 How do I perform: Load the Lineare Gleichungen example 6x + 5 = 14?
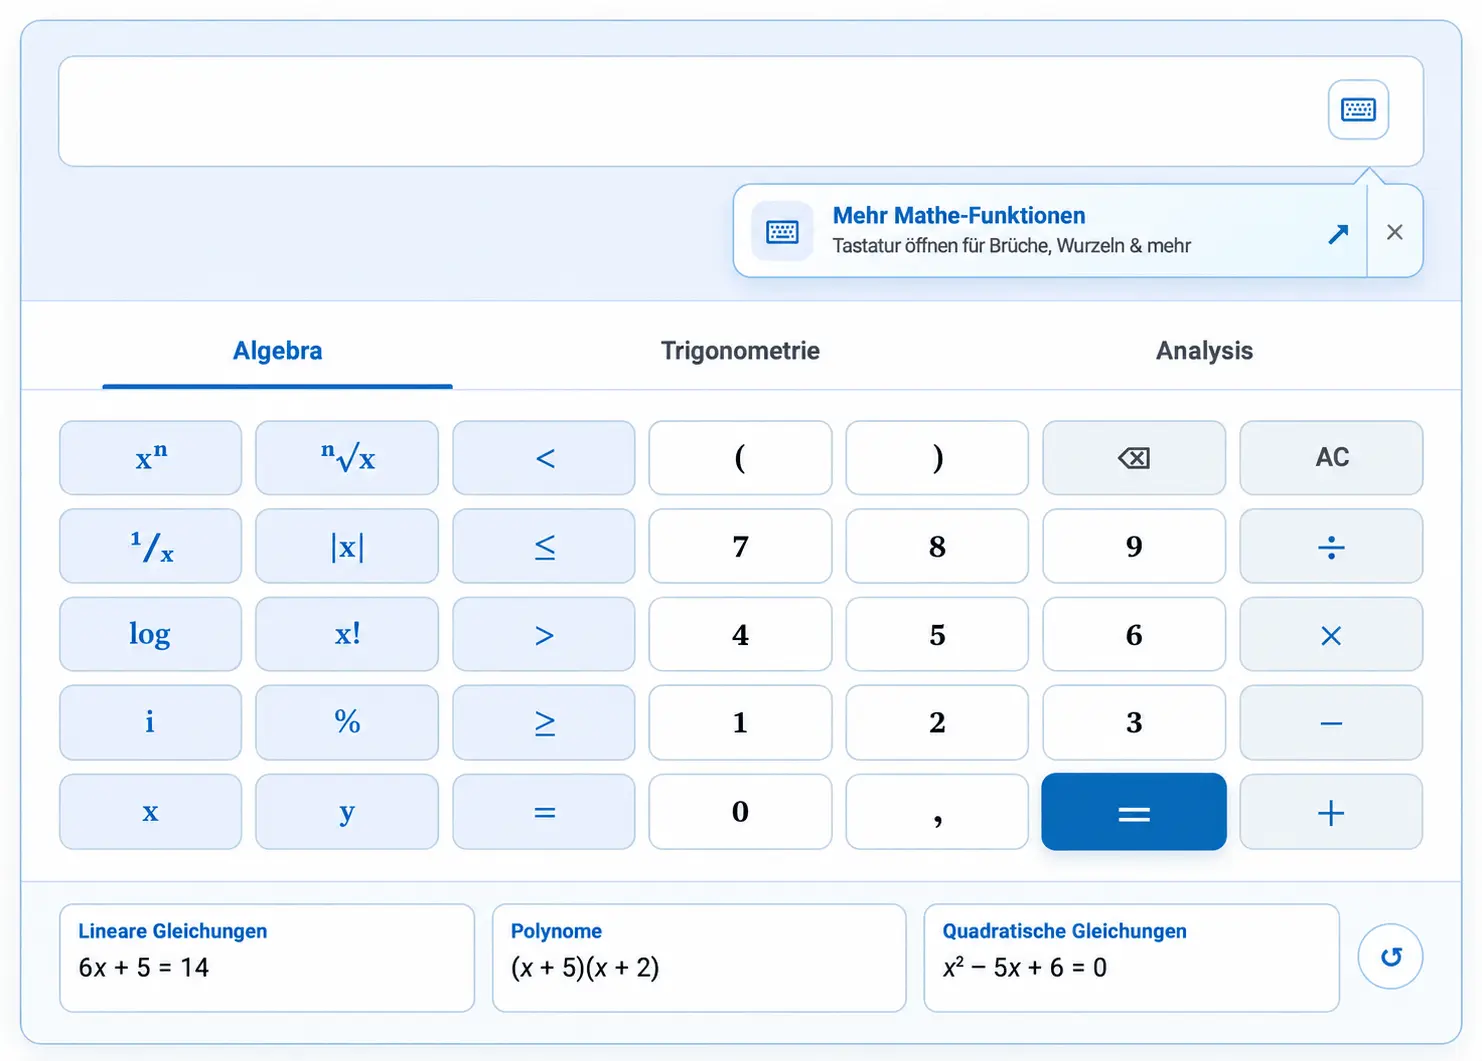(x=267, y=958)
